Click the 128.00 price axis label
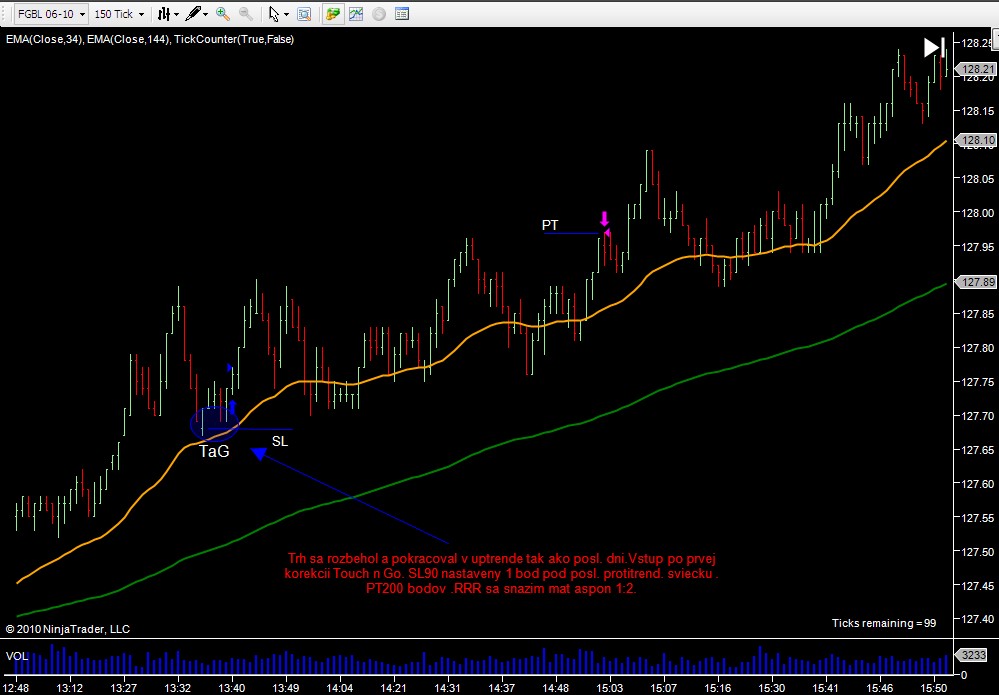This screenshot has width=999, height=695. pyautogui.click(x=977, y=213)
